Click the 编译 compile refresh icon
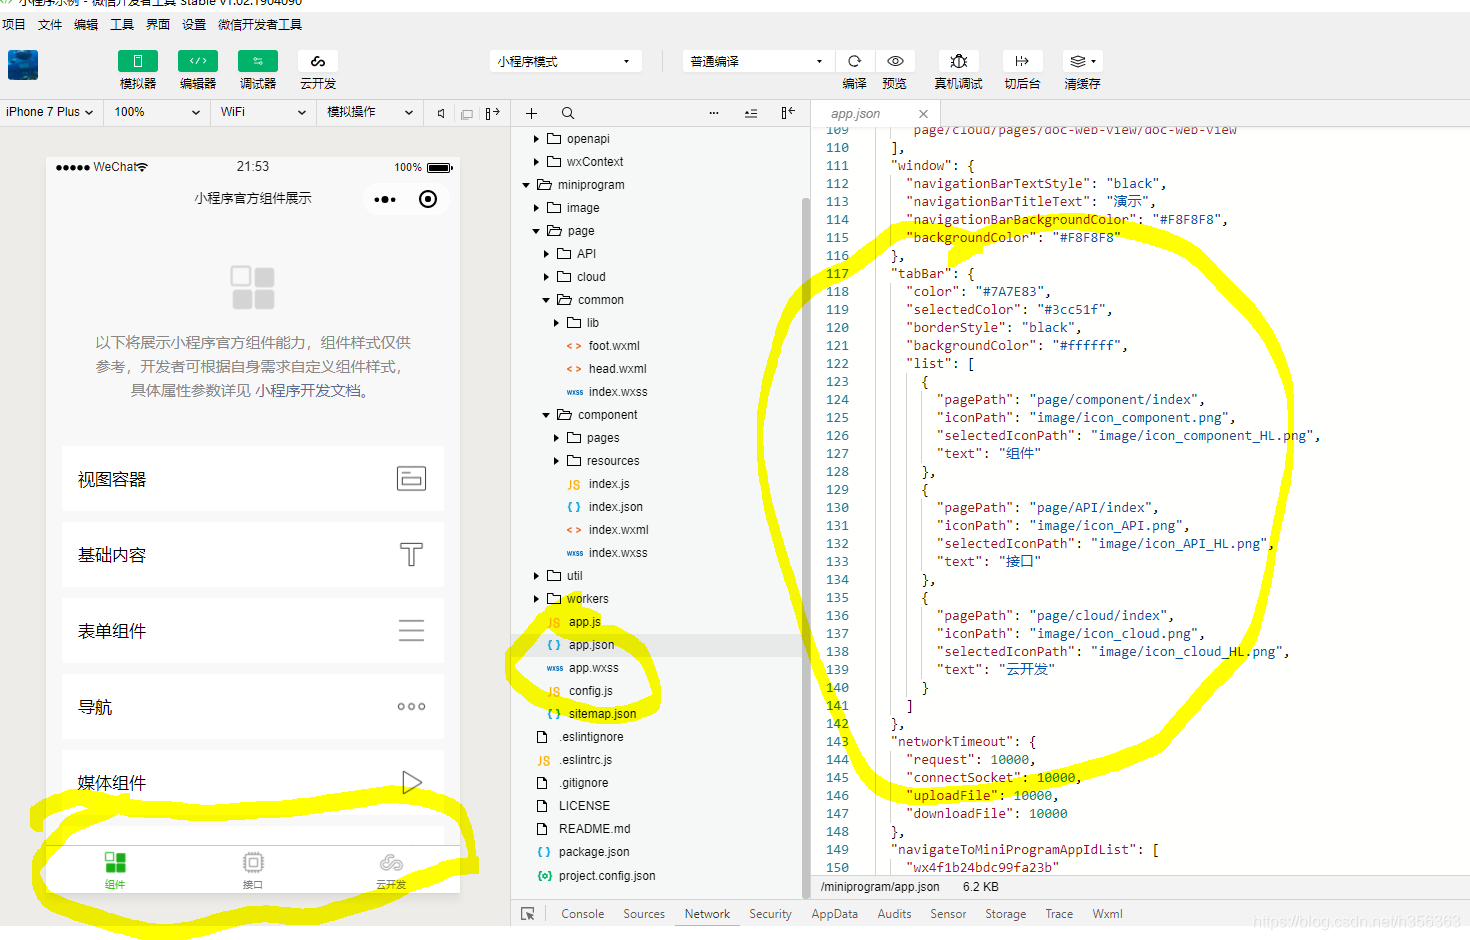 854,61
